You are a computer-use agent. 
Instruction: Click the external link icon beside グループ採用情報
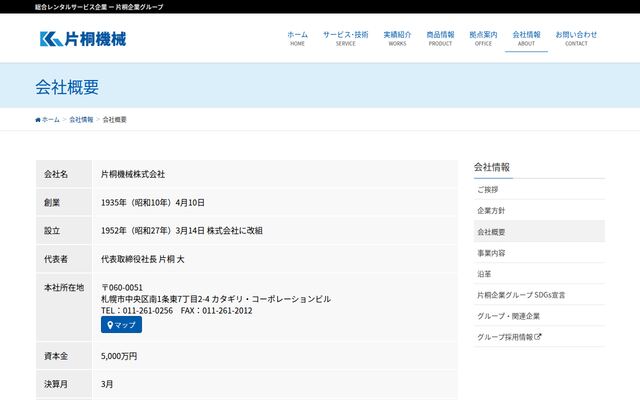point(538,337)
